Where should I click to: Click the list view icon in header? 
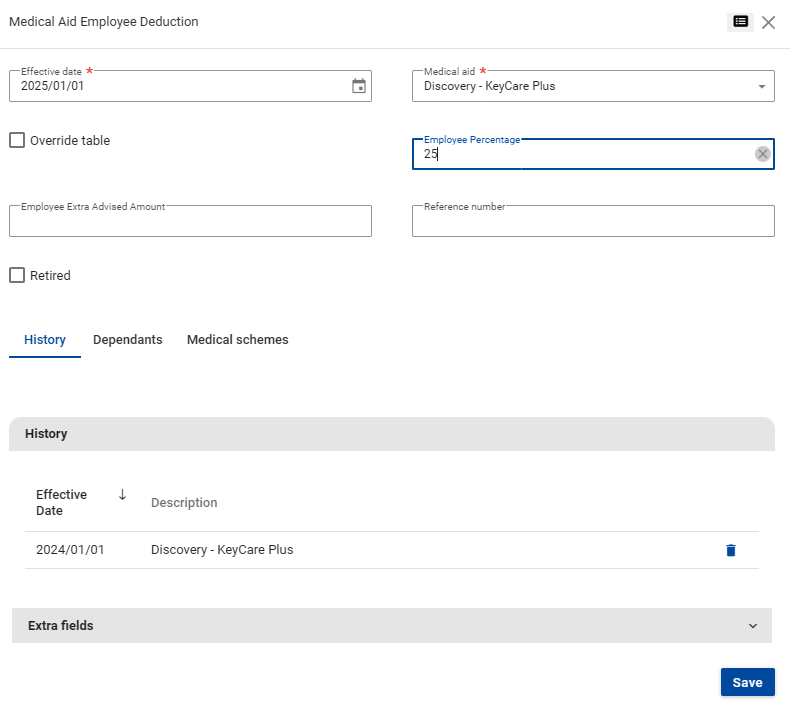(740, 22)
